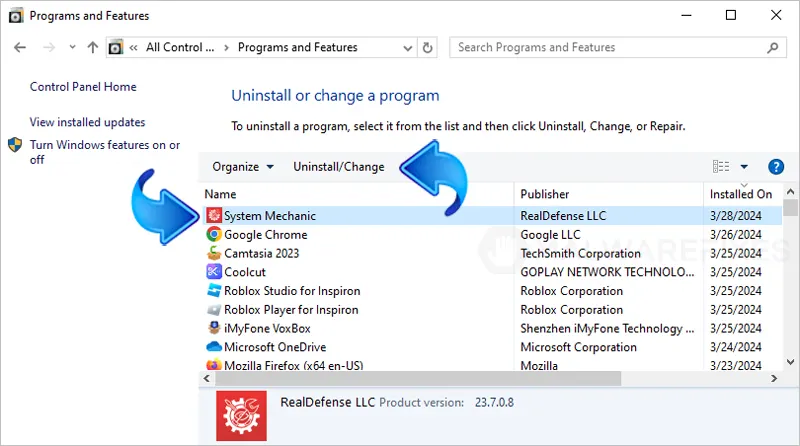Click the Roblox Studio for Inspiron icon

[214, 290]
